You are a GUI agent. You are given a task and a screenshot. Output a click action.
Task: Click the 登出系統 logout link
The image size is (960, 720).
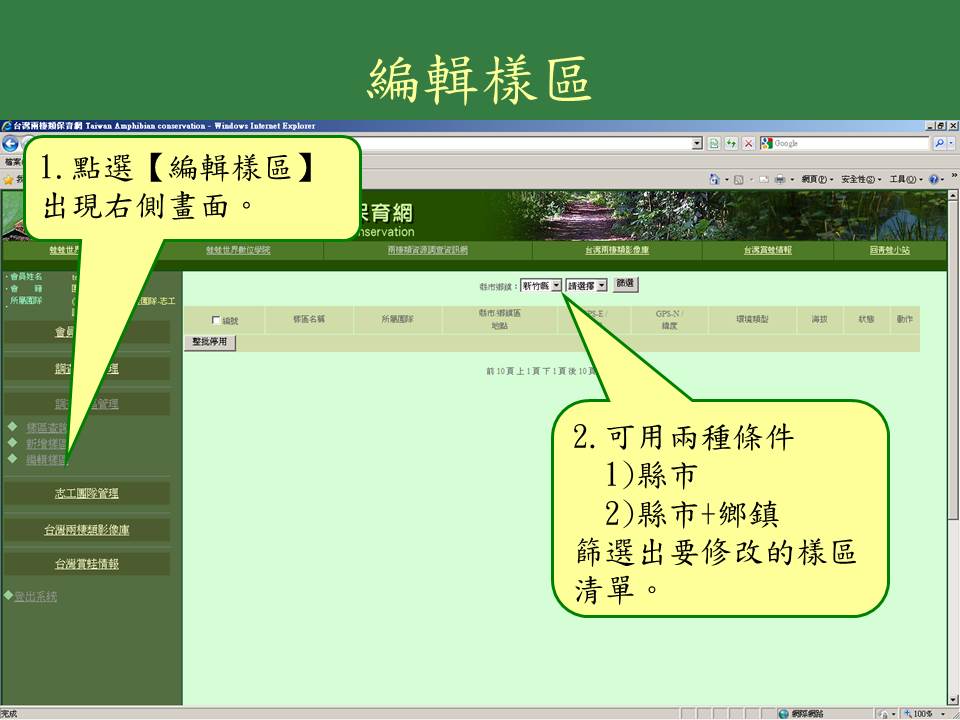36,596
